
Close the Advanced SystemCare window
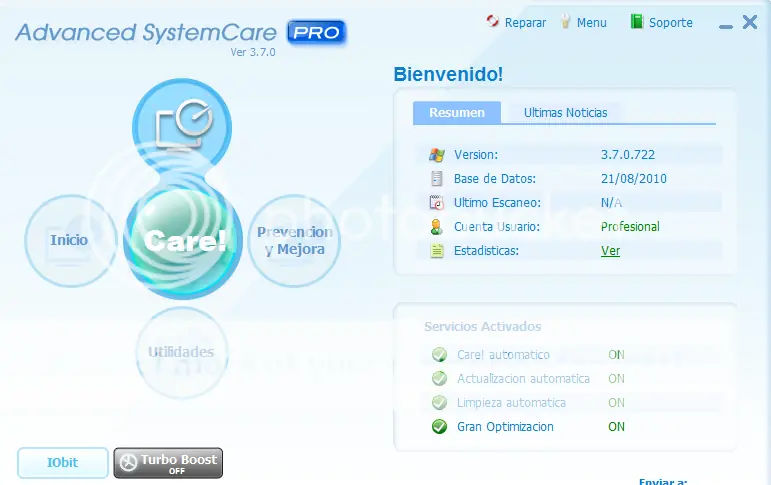750,22
